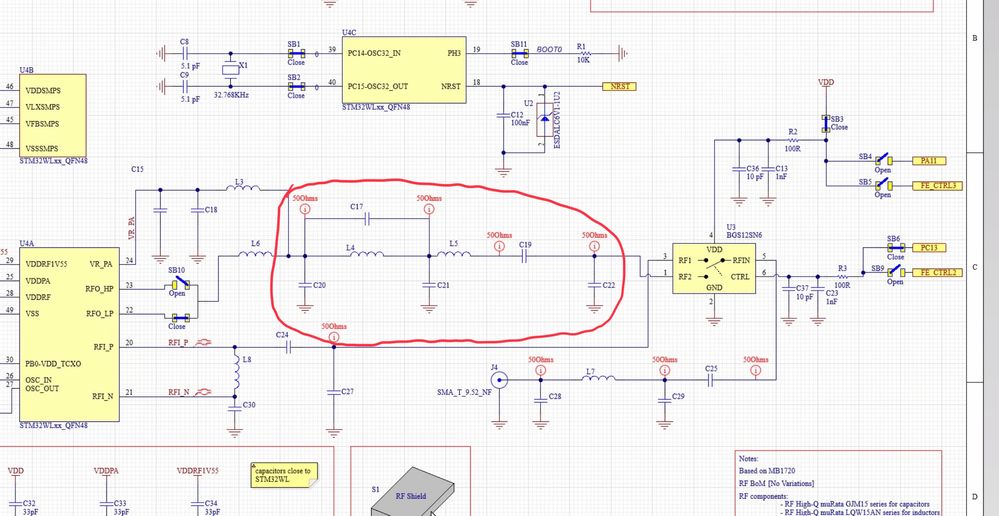Select capacitor C13 1nF
Screen dimensions: 999x516
point(768,169)
